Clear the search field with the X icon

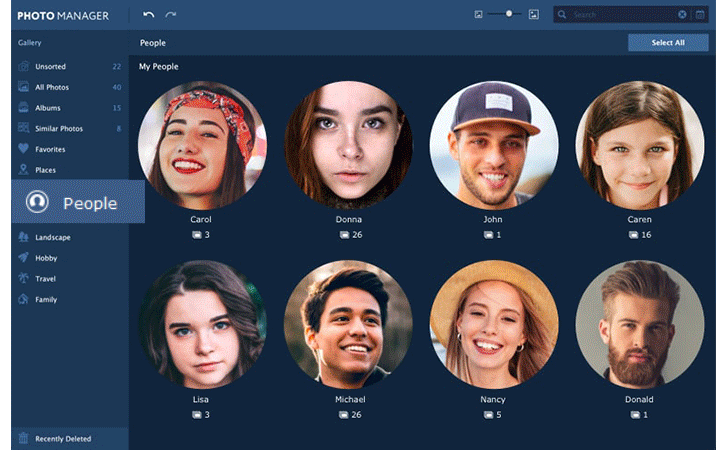[682, 14]
